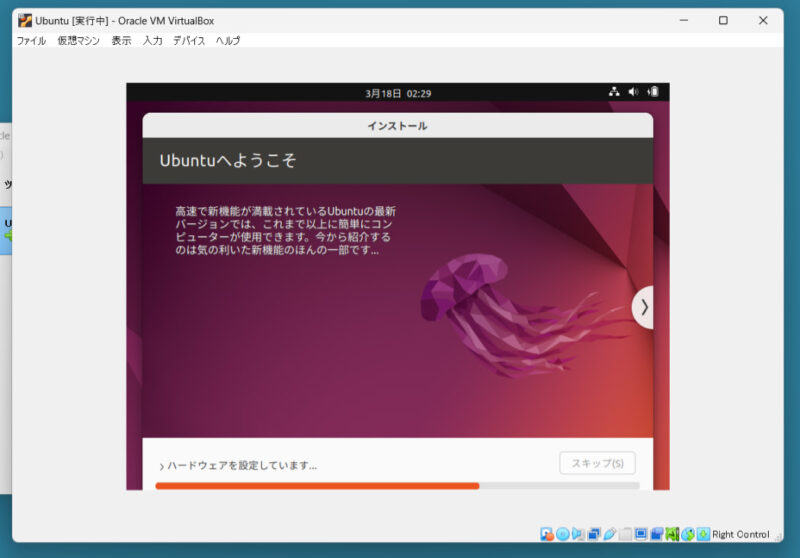Click the スキップ(S) button

point(597,463)
